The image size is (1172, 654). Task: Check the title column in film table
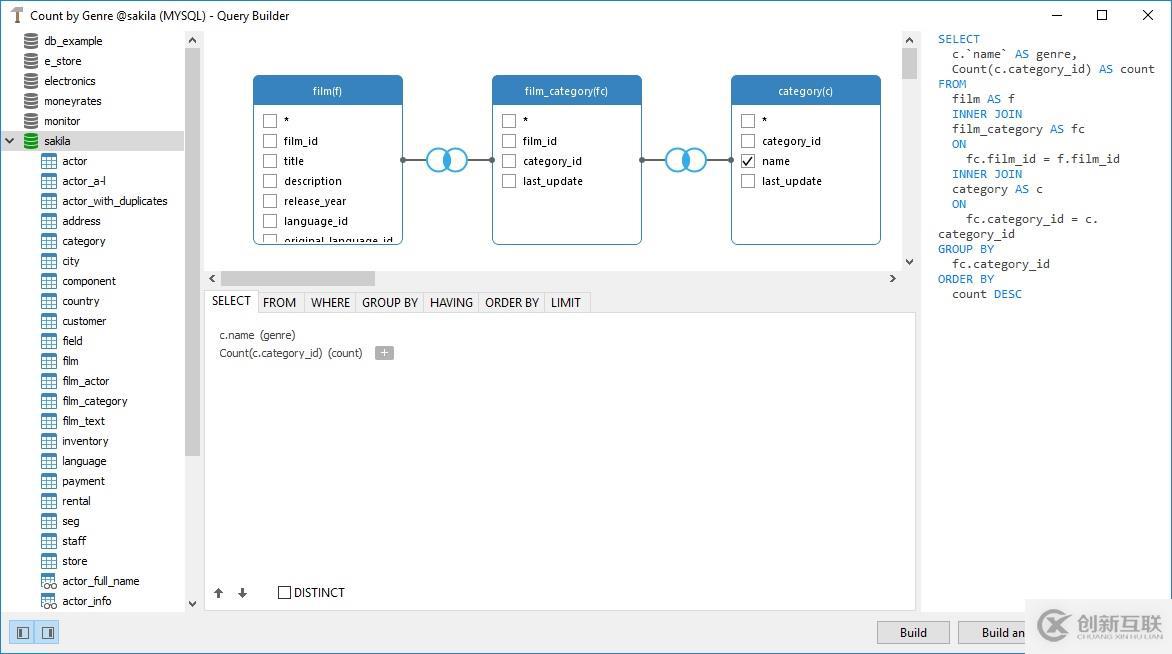pos(270,161)
